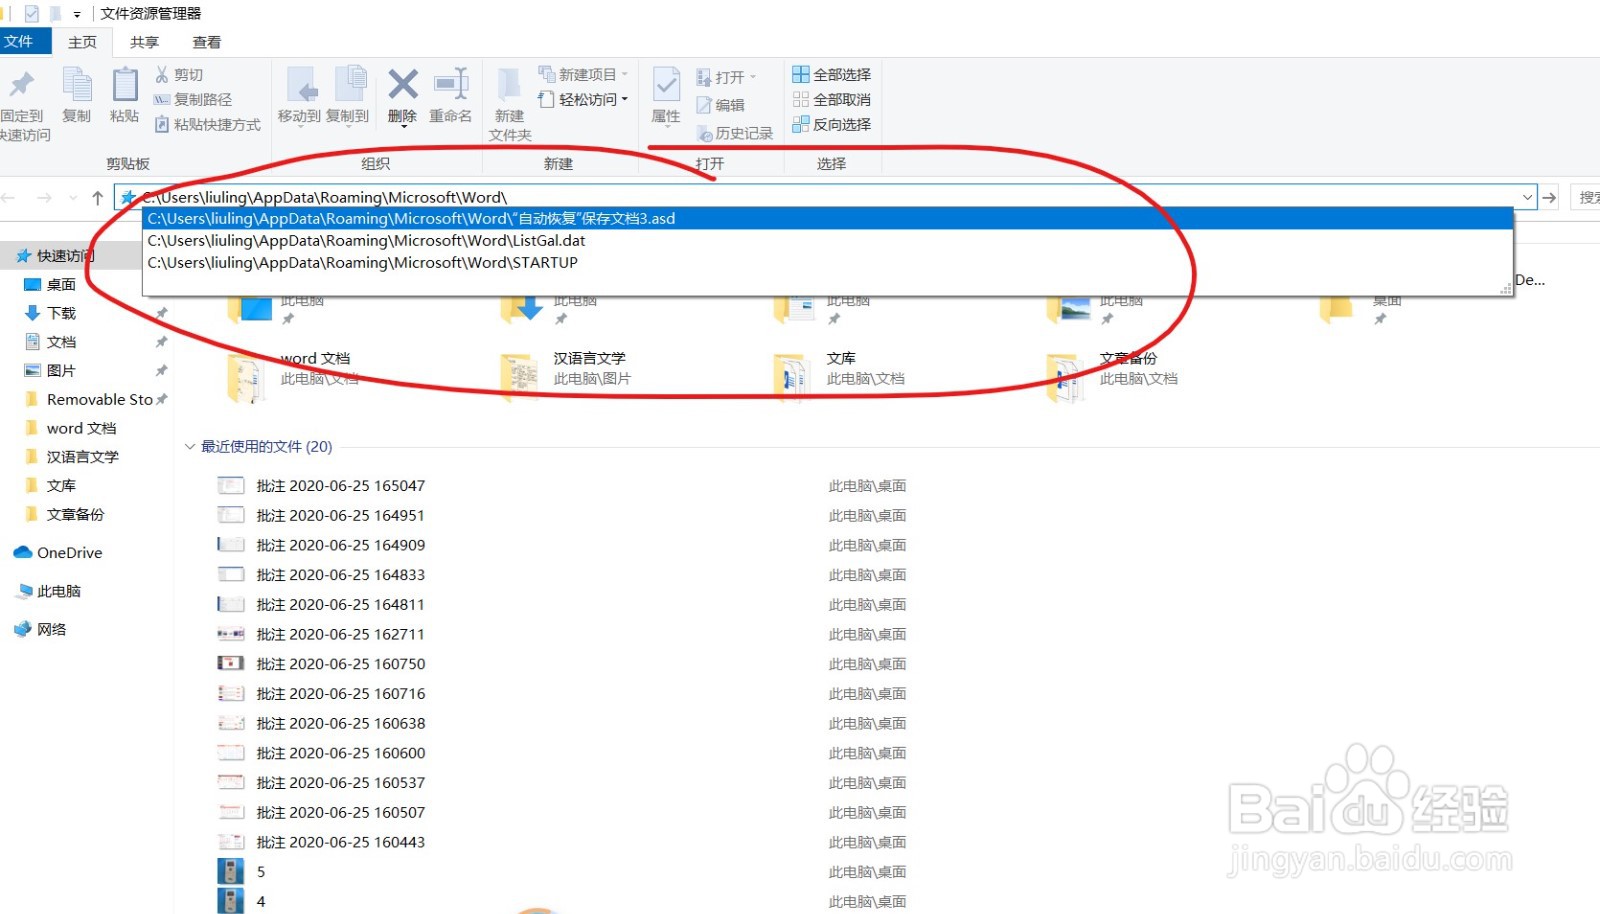Click the go-to arrow beside address bar
The image size is (1600, 914).
1549,198
